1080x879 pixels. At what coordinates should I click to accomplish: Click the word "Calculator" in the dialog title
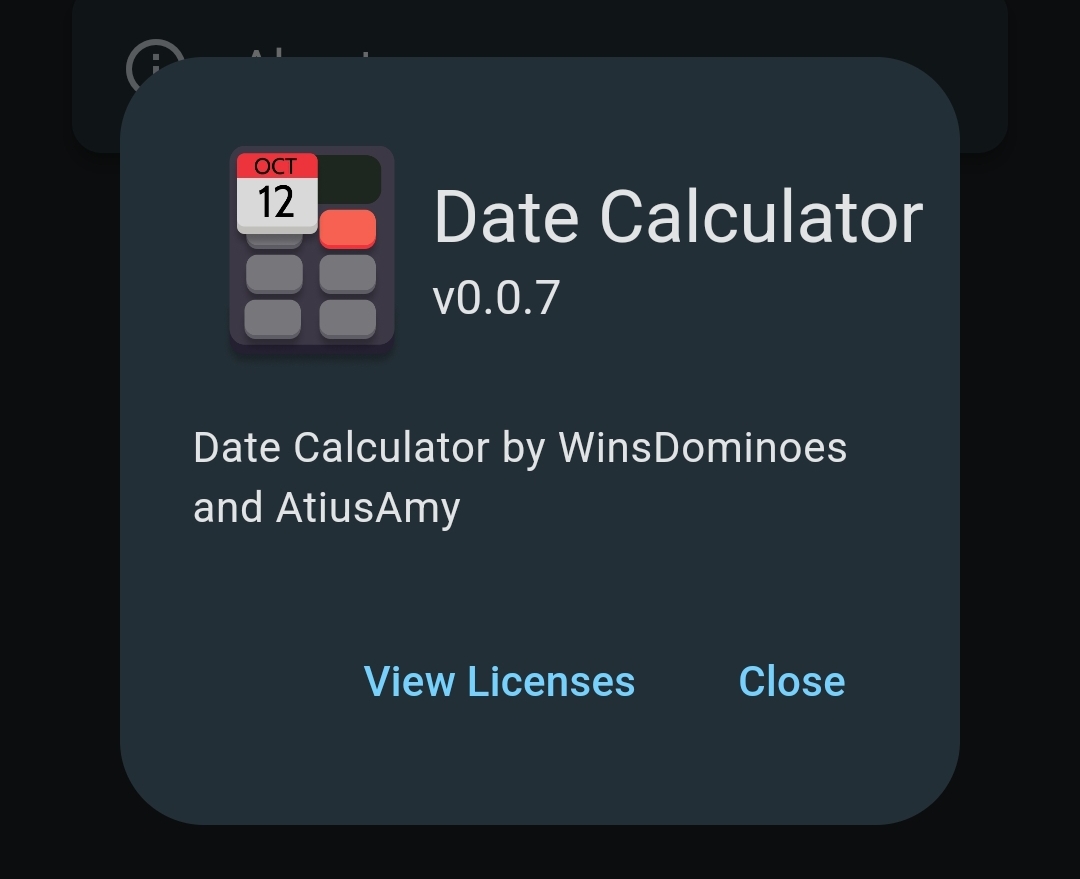[760, 217]
